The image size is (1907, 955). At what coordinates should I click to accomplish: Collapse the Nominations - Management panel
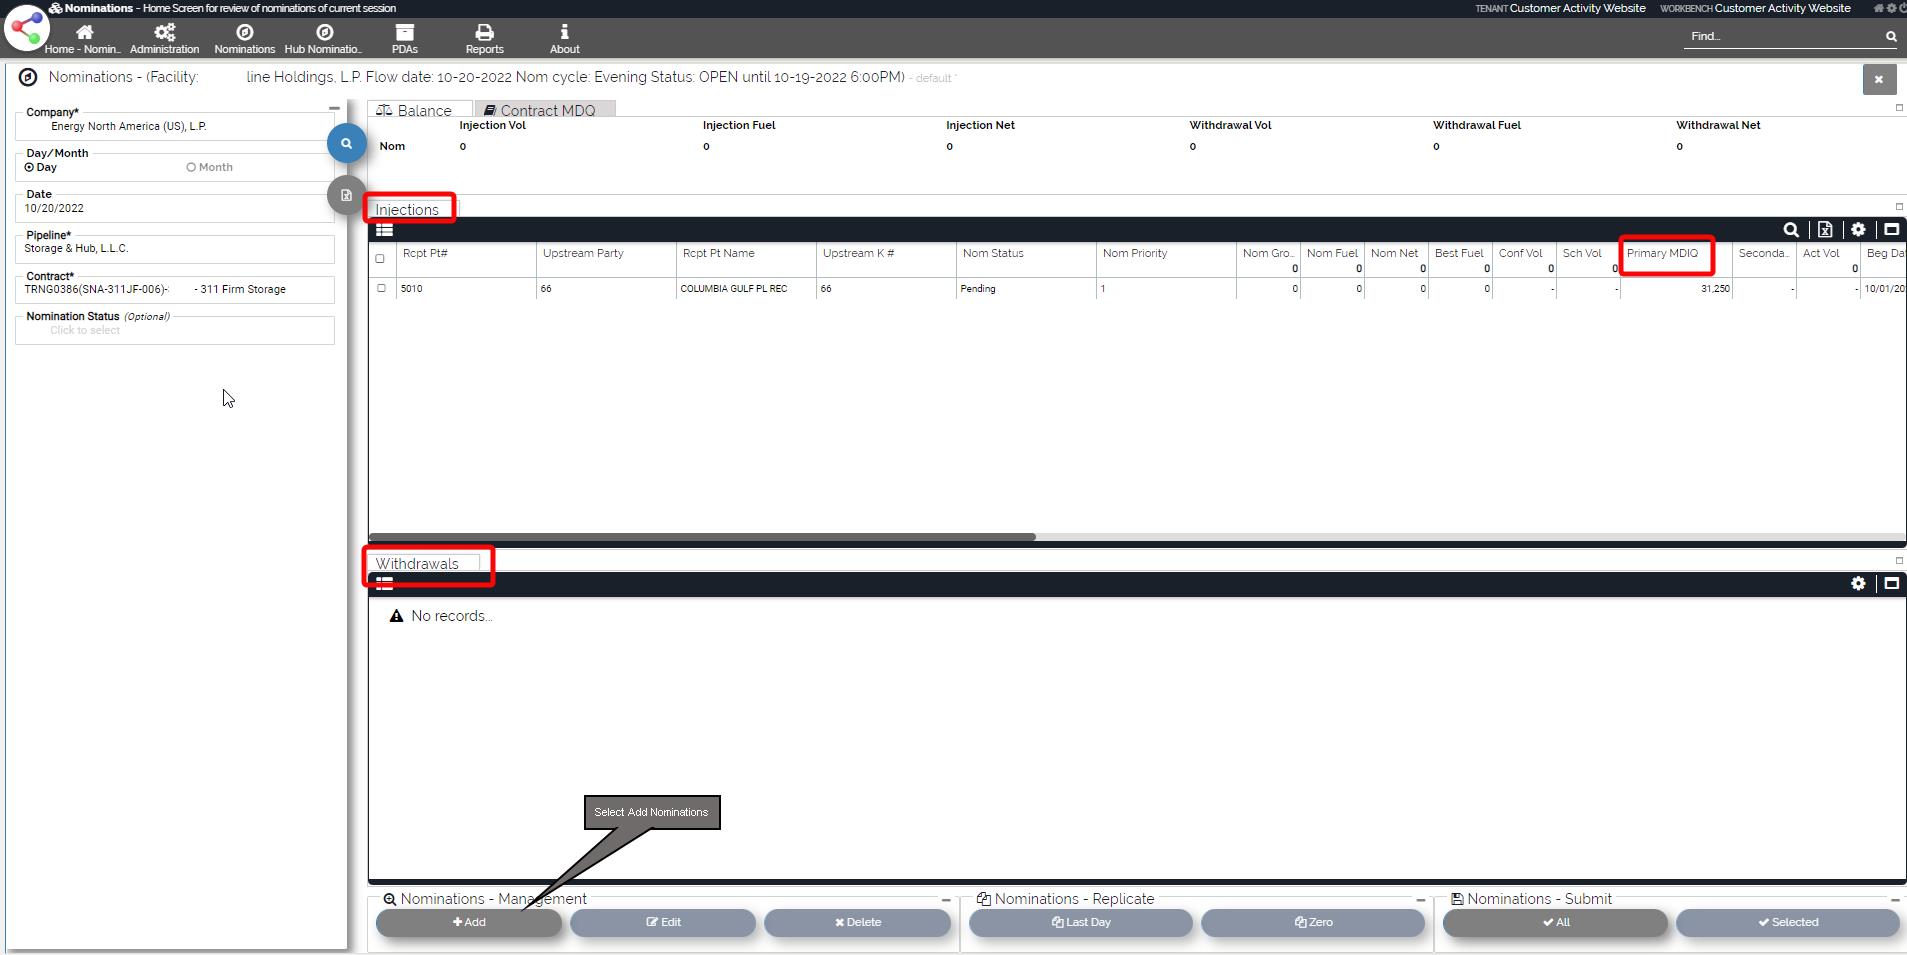[x=945, y=900]
